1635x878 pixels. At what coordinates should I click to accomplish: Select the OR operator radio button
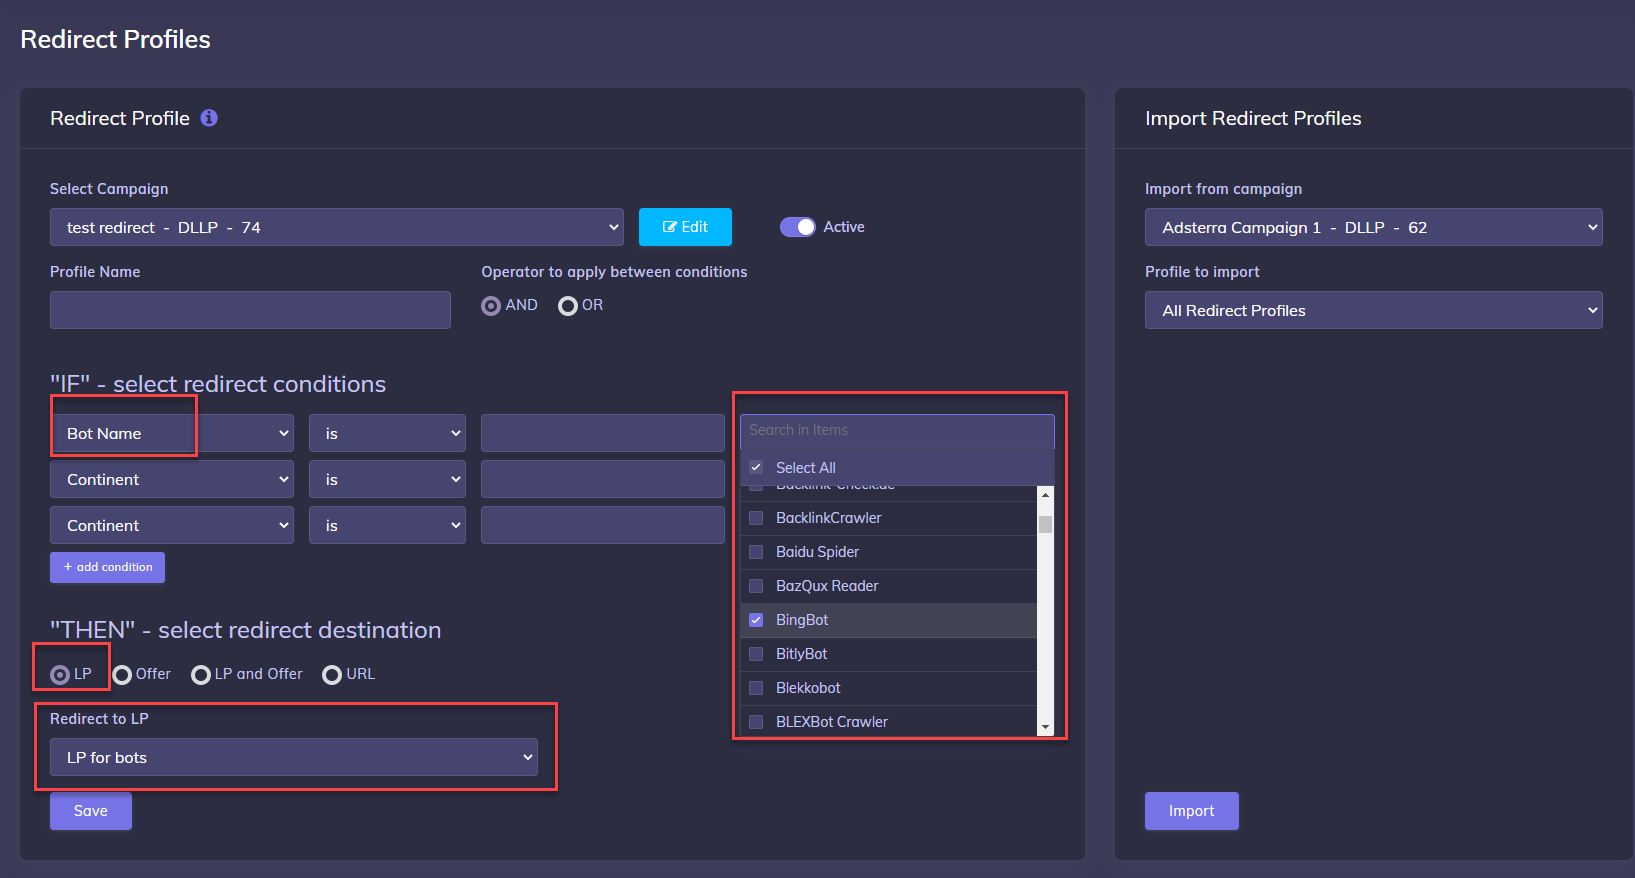pyautogui.click(x=568, y=306)
